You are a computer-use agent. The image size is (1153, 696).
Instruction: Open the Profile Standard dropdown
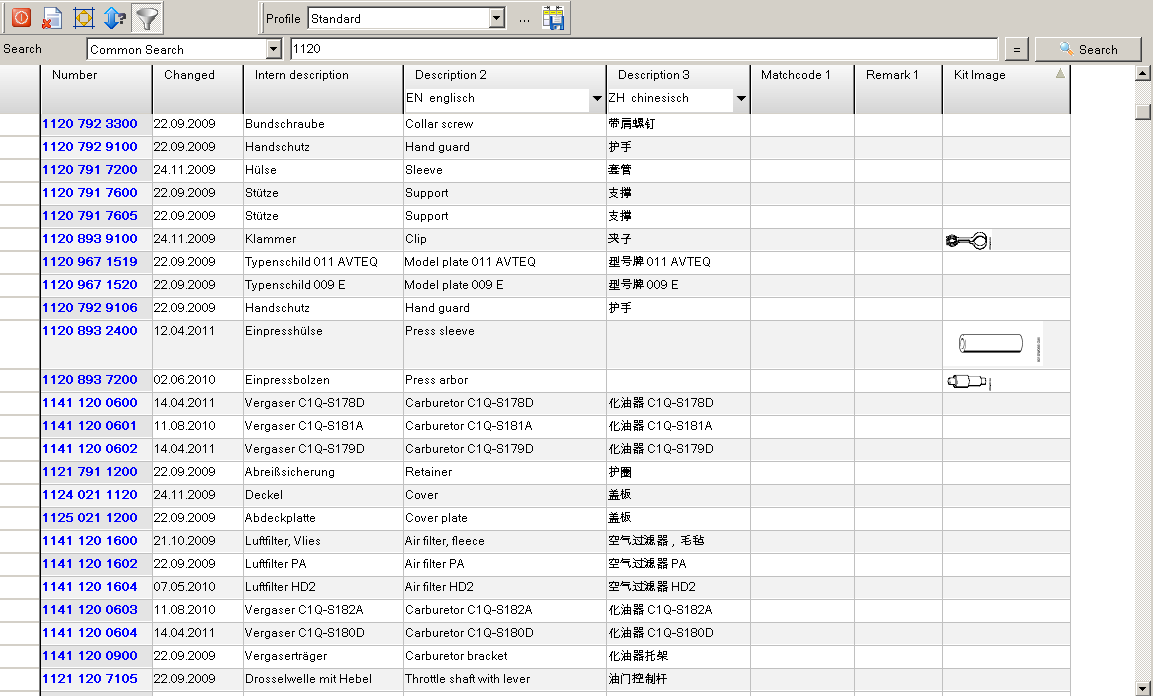(496, 18)
